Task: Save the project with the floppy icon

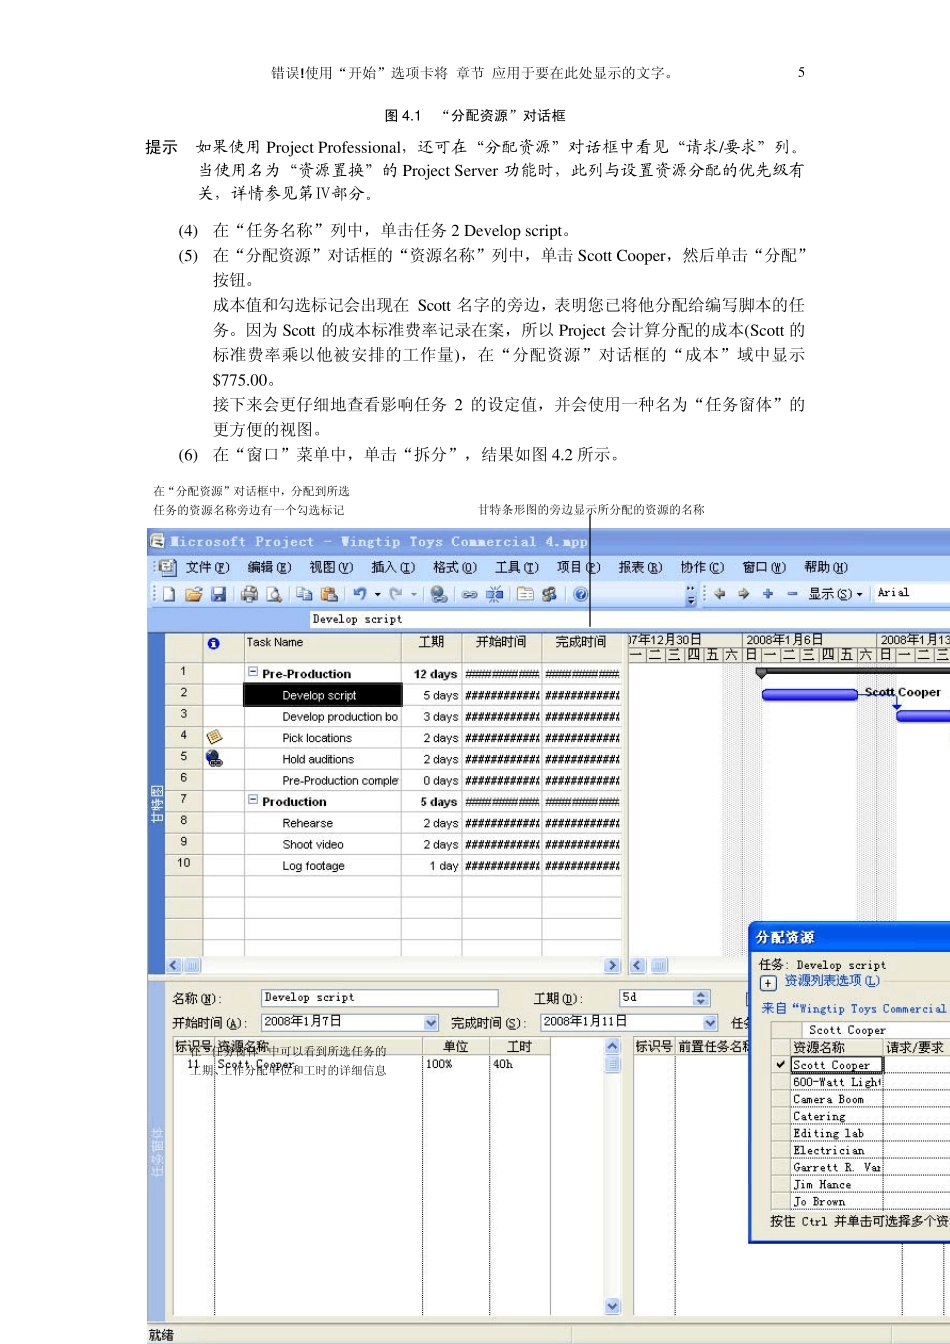Action: click(217, 594)
